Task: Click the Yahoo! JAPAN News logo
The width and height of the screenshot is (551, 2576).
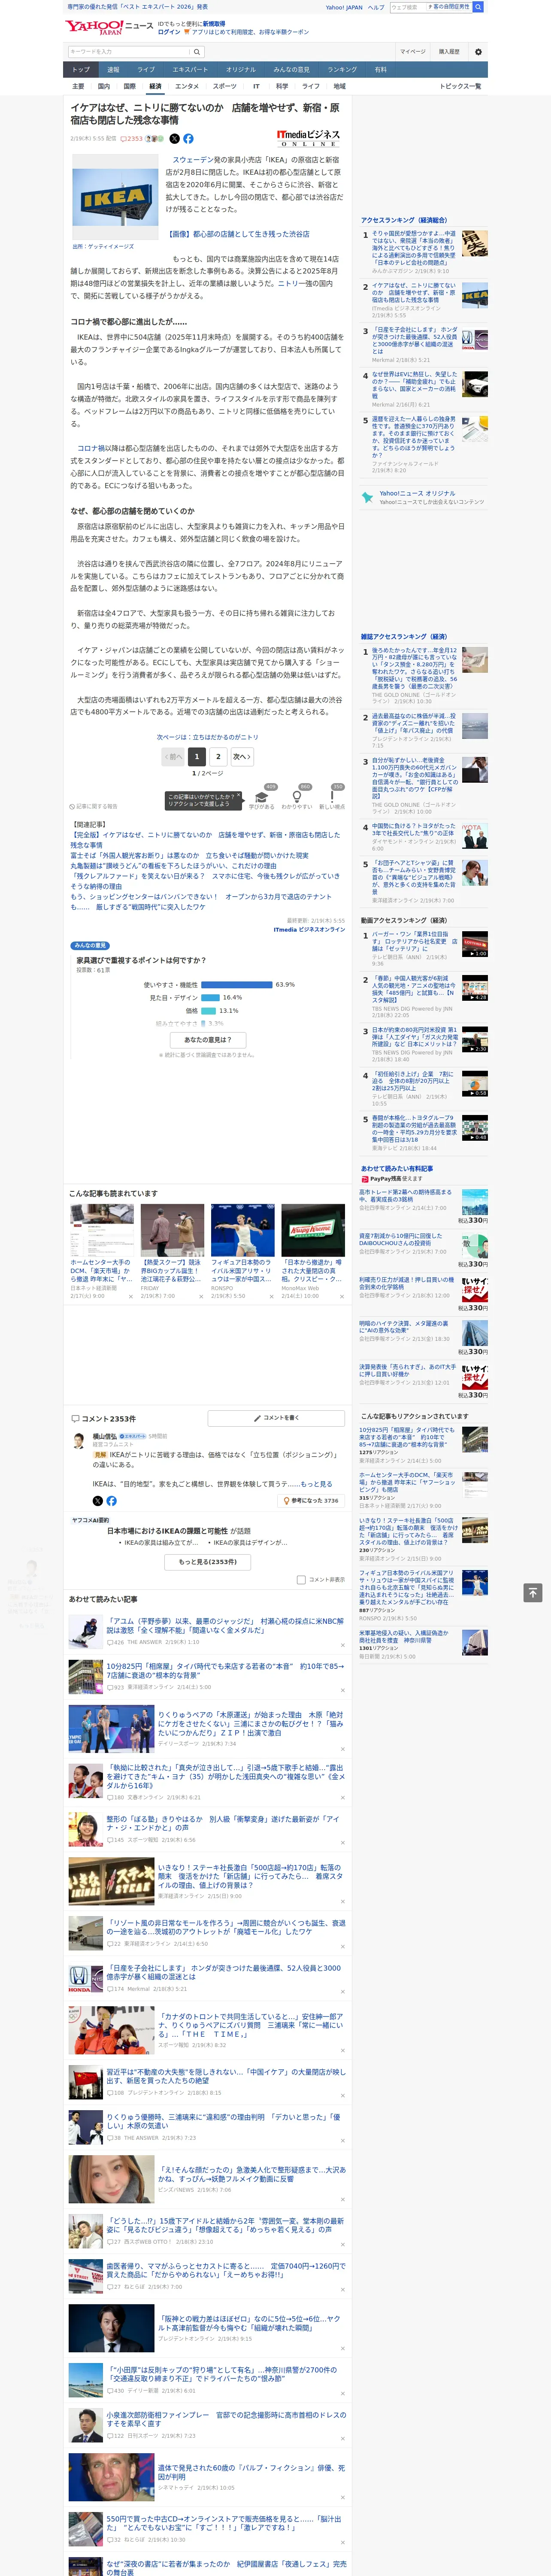Action: (x=109, y=27)
